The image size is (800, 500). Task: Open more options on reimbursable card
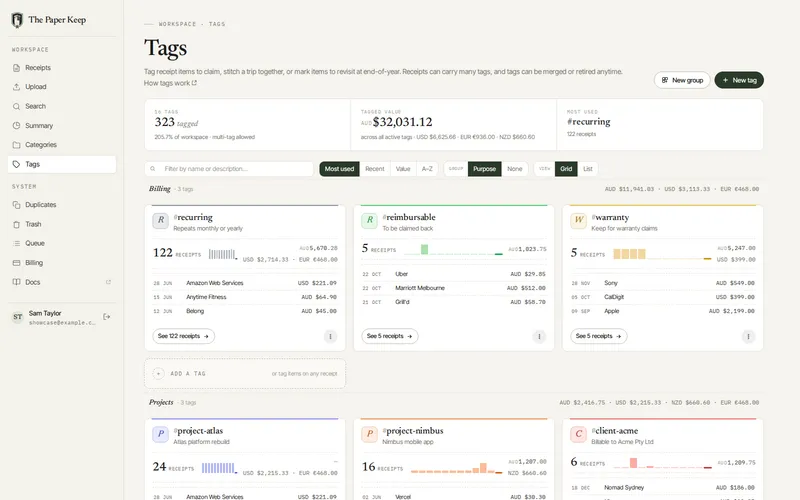point(539,337)
